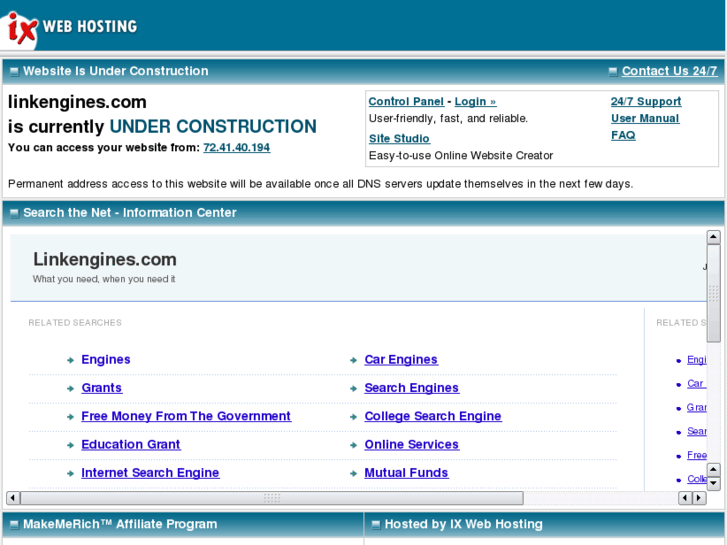Click horizontal scrollbar left arrow at far left
The height and width of the screenshot is (545, 727).
[x=13, y=498]
